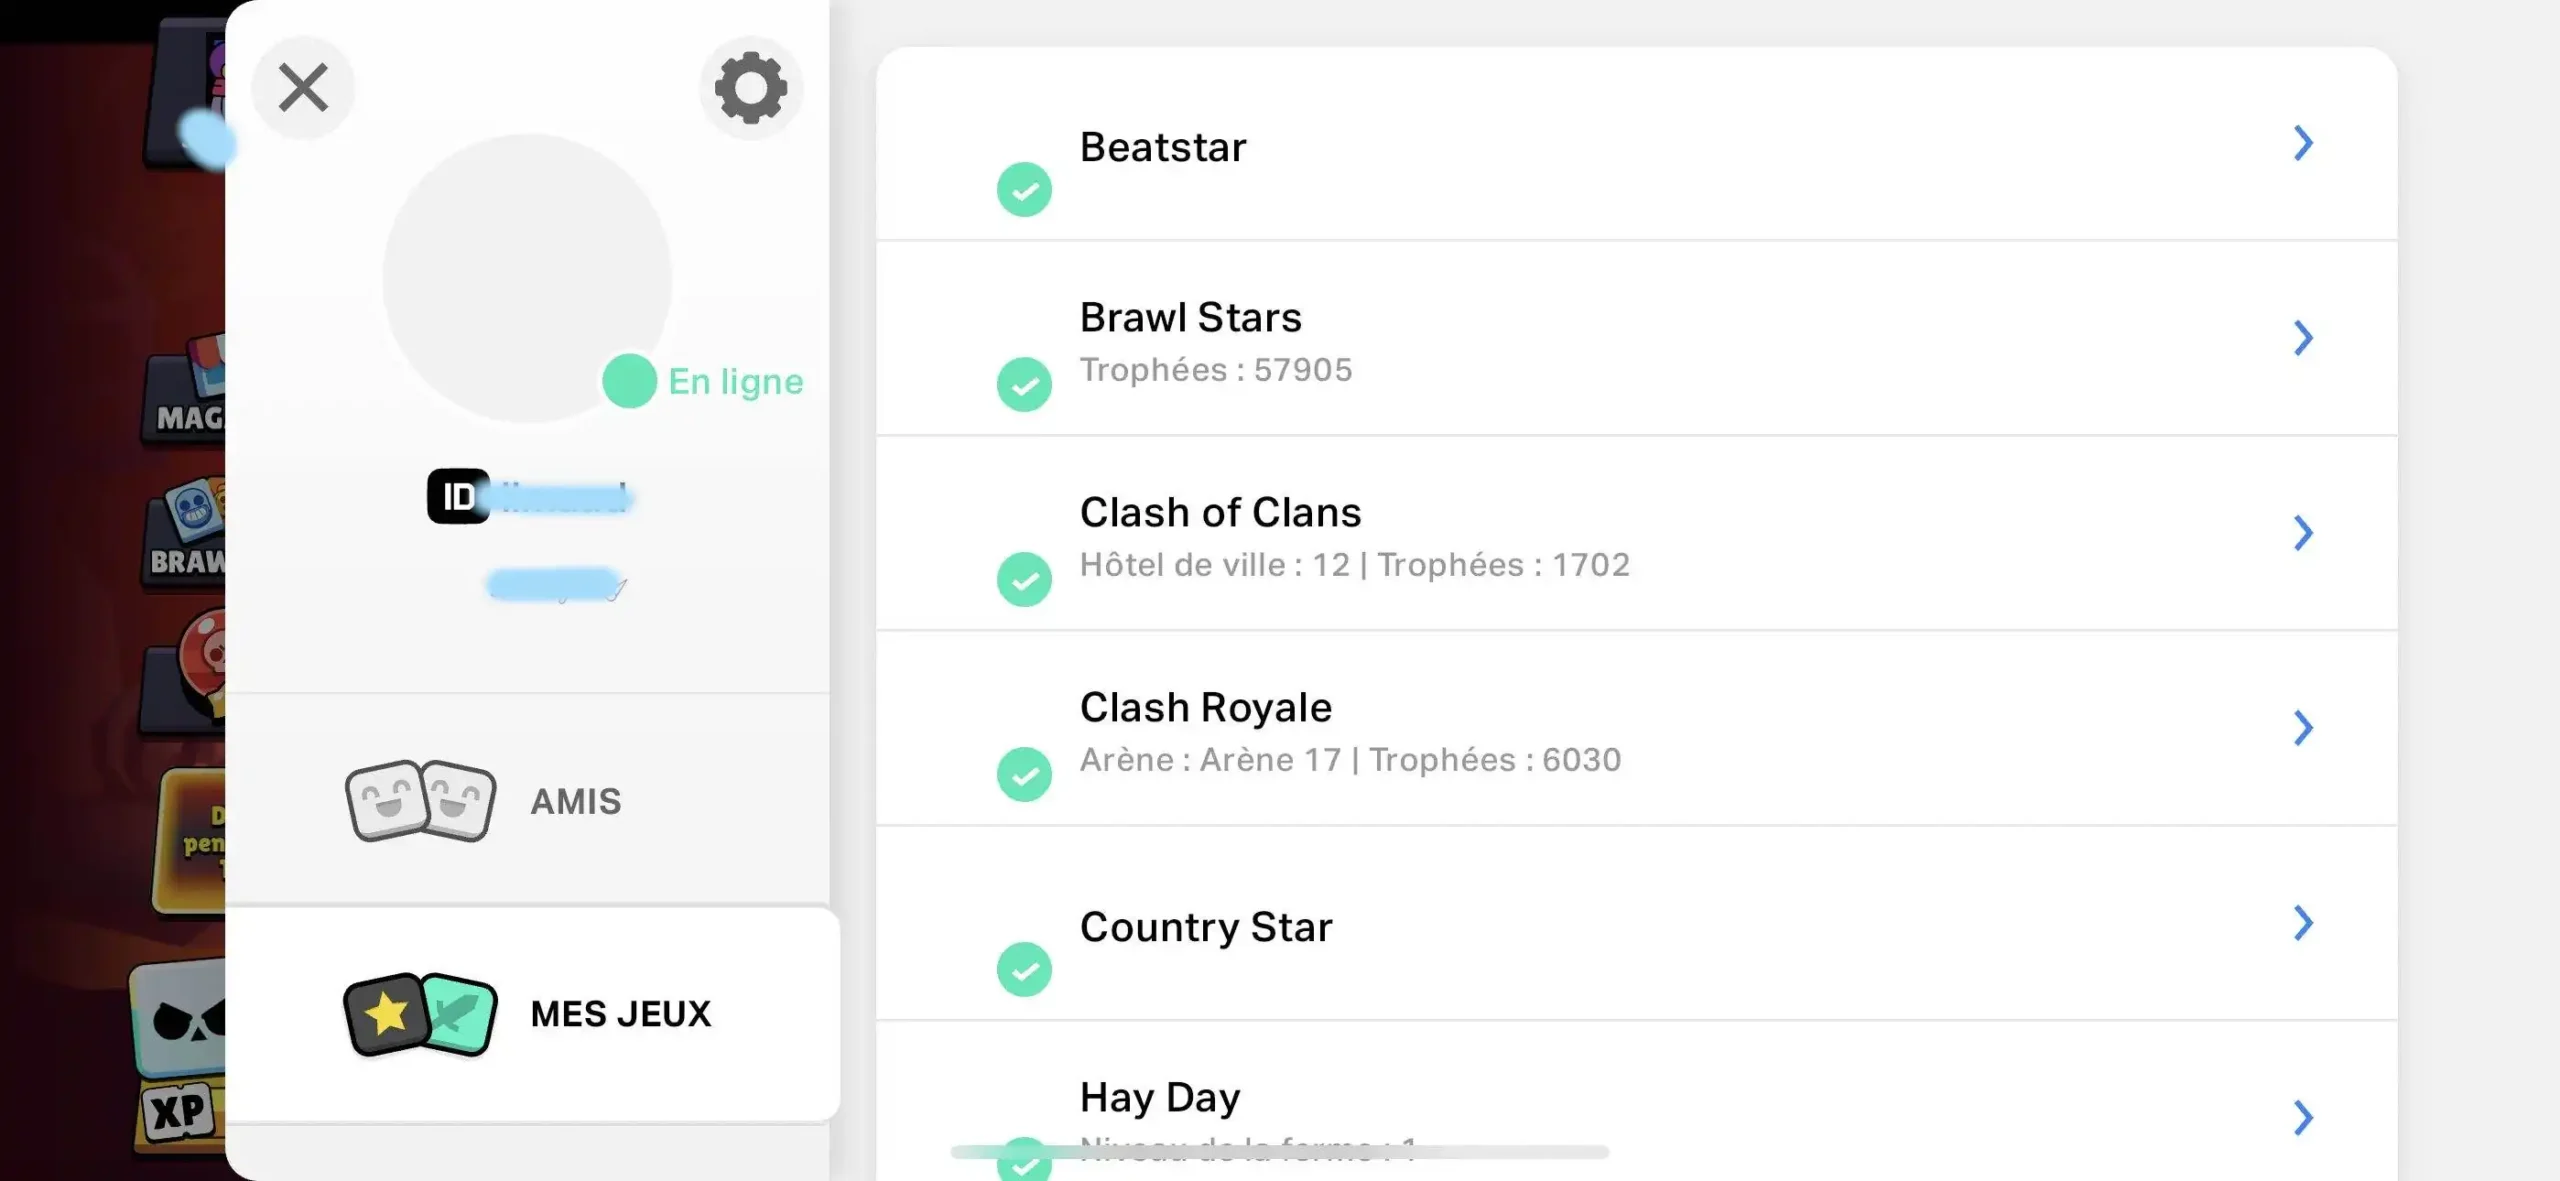This screenshot has width=2560, height=1181.
Task: Click the XP skull icon in background
Action: (x=178, y=1055)
